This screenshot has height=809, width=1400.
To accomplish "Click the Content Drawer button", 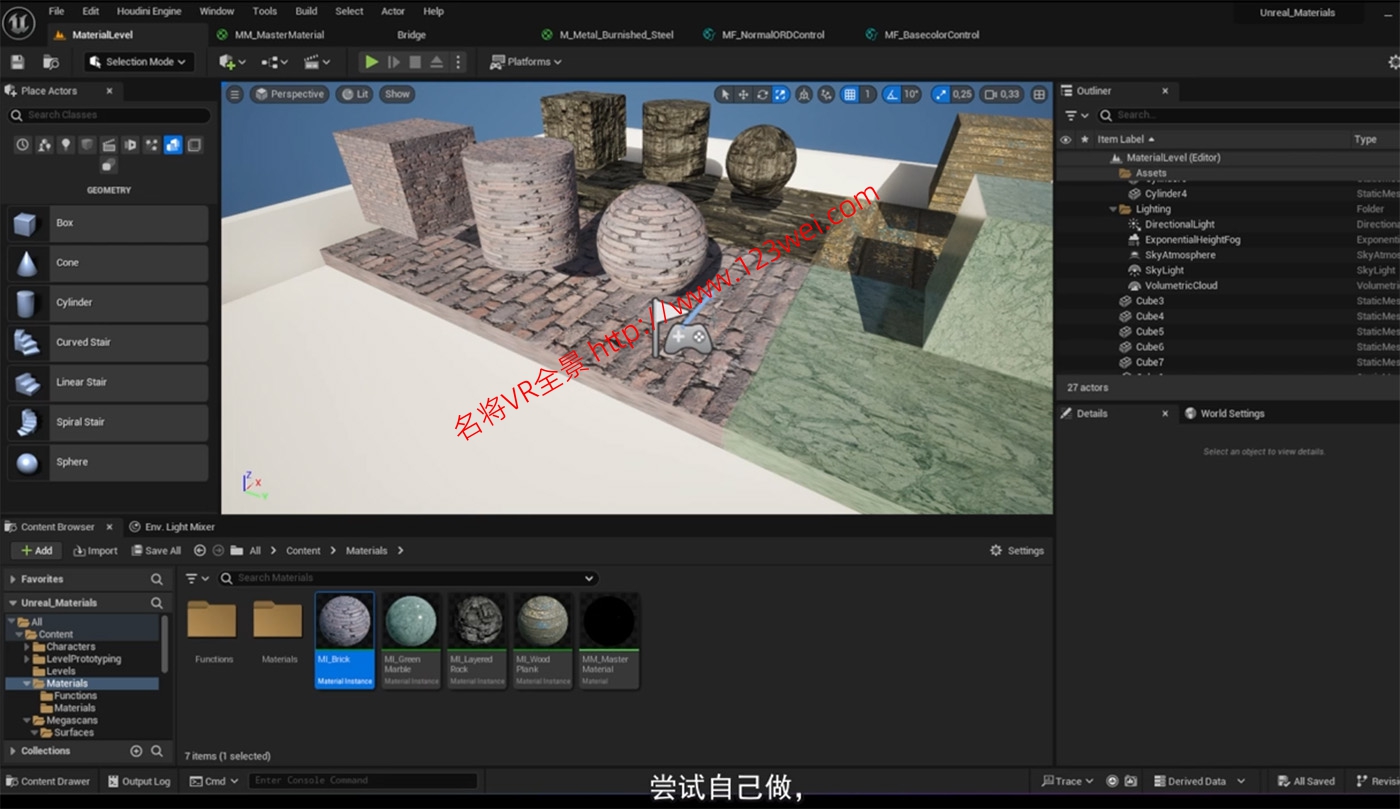I will 48,781.
